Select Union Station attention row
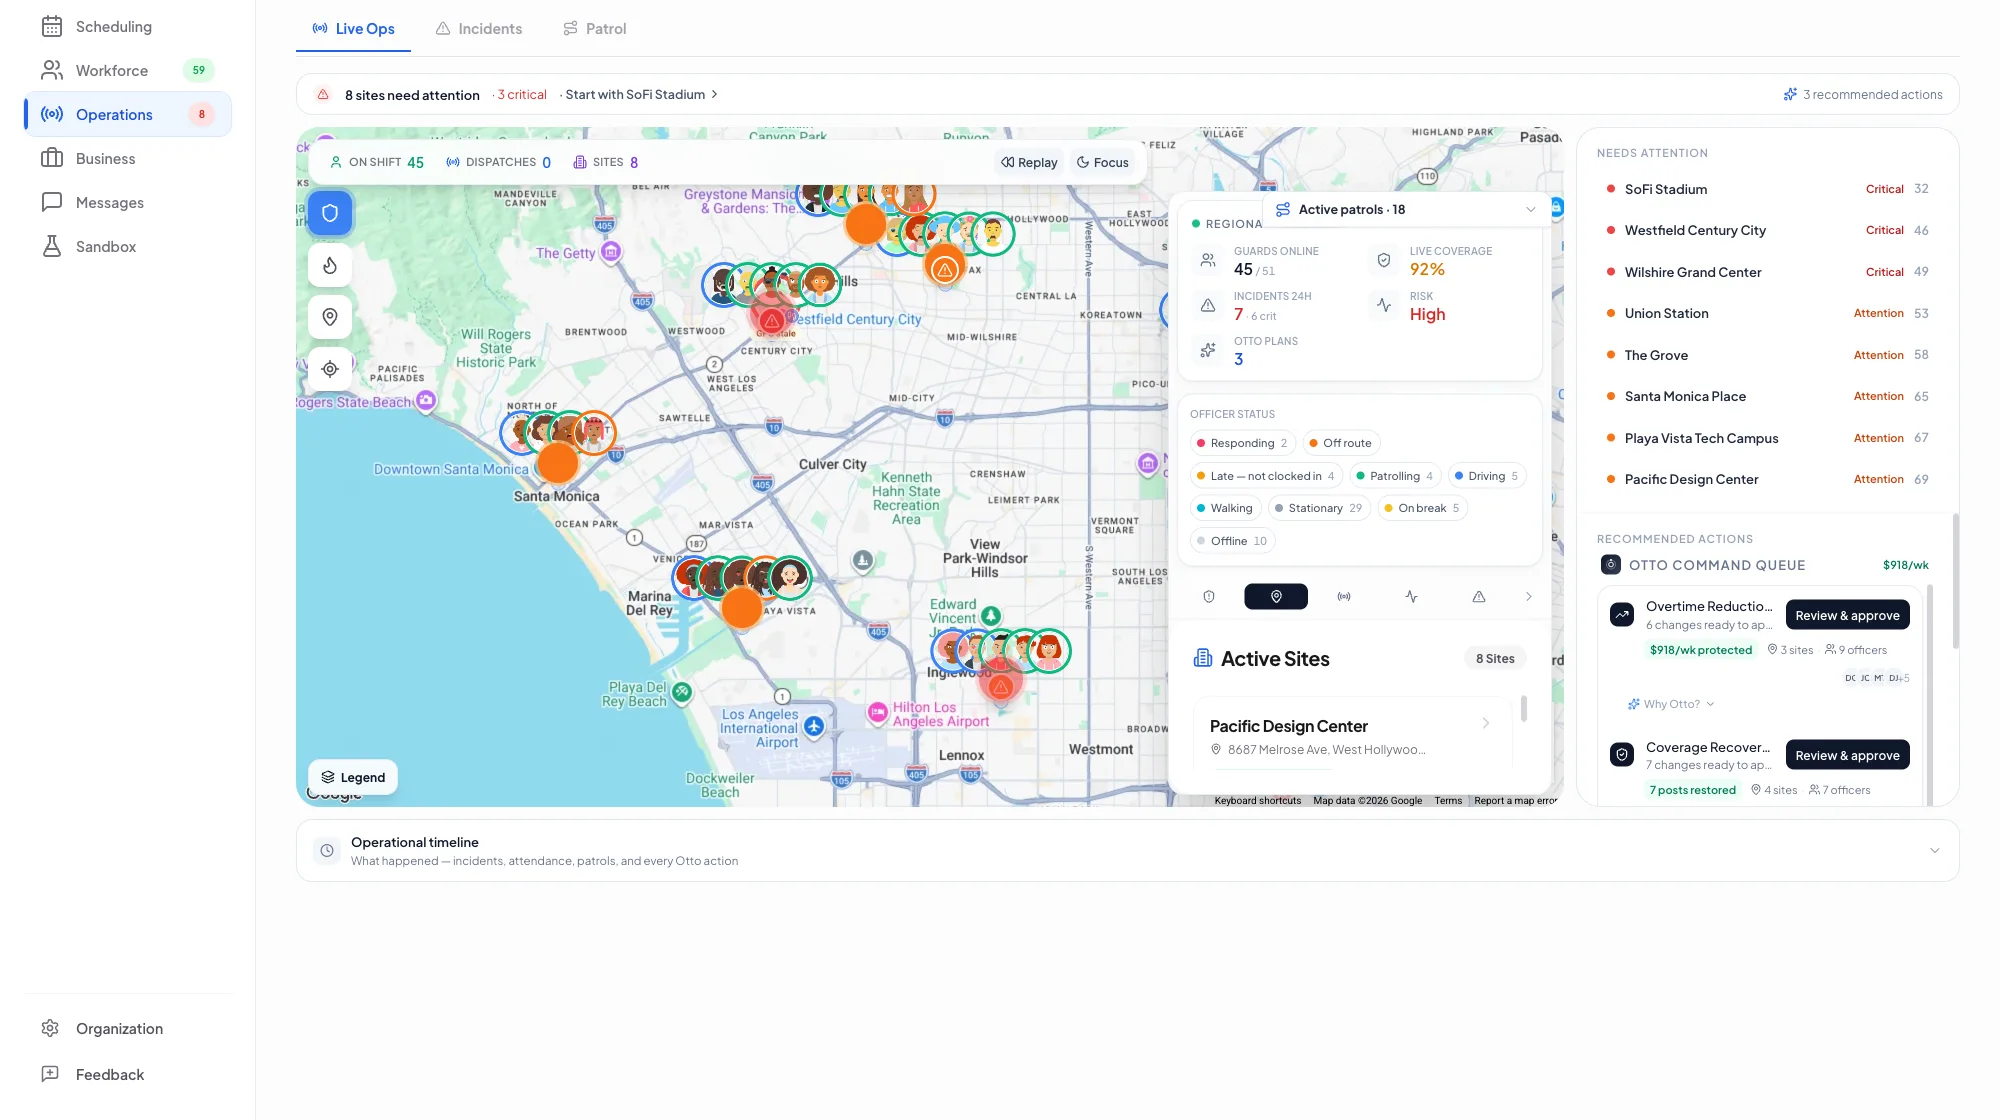The image size is (2000, 1120). (x=1767, y=314)
